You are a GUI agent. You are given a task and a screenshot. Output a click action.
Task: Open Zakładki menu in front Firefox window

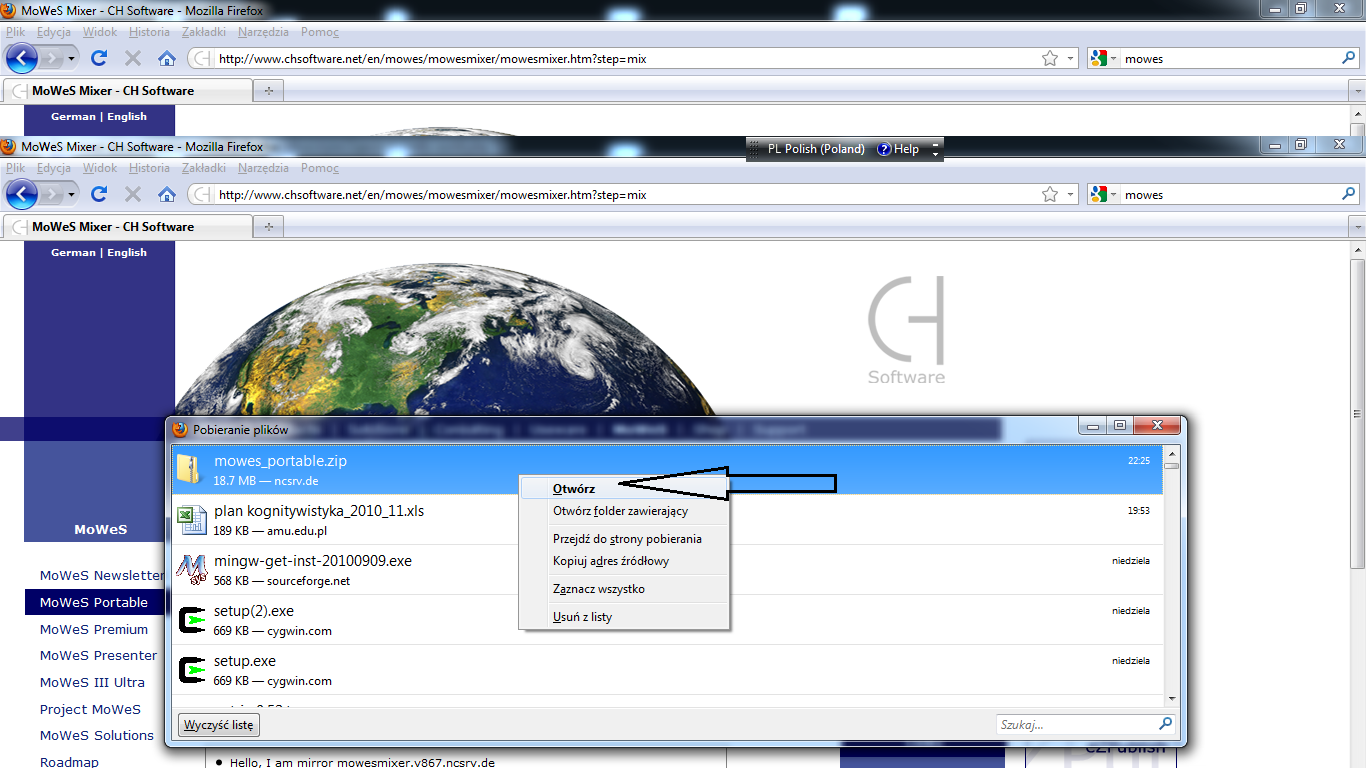point(204,168)
